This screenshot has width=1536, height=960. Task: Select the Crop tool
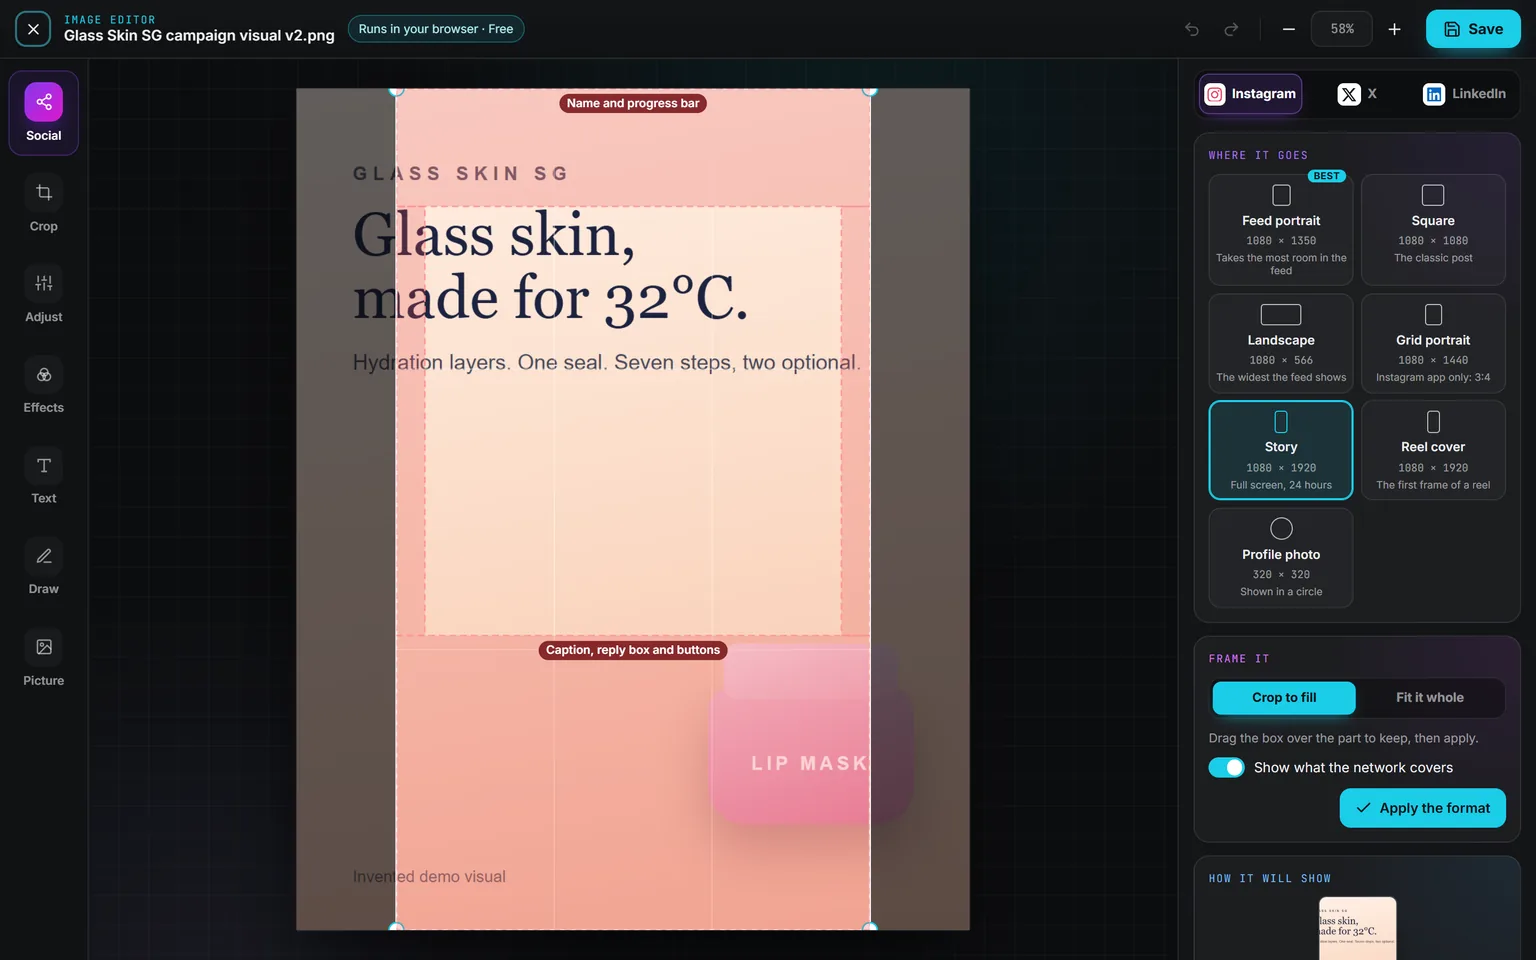tap(44, 204)
